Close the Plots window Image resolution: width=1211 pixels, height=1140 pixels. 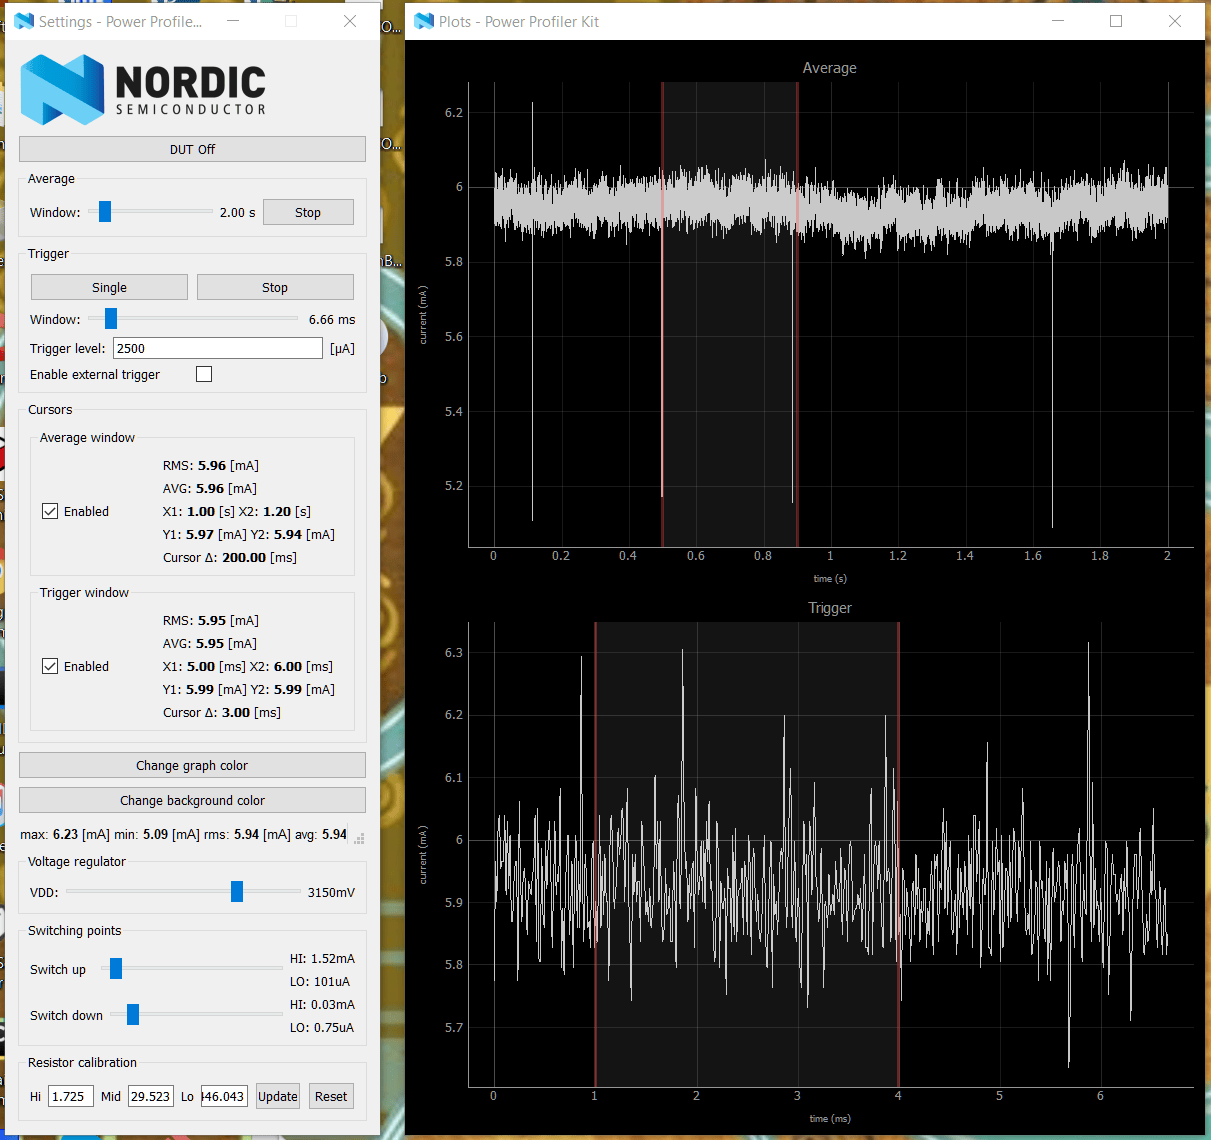(x=1175, y=21)
